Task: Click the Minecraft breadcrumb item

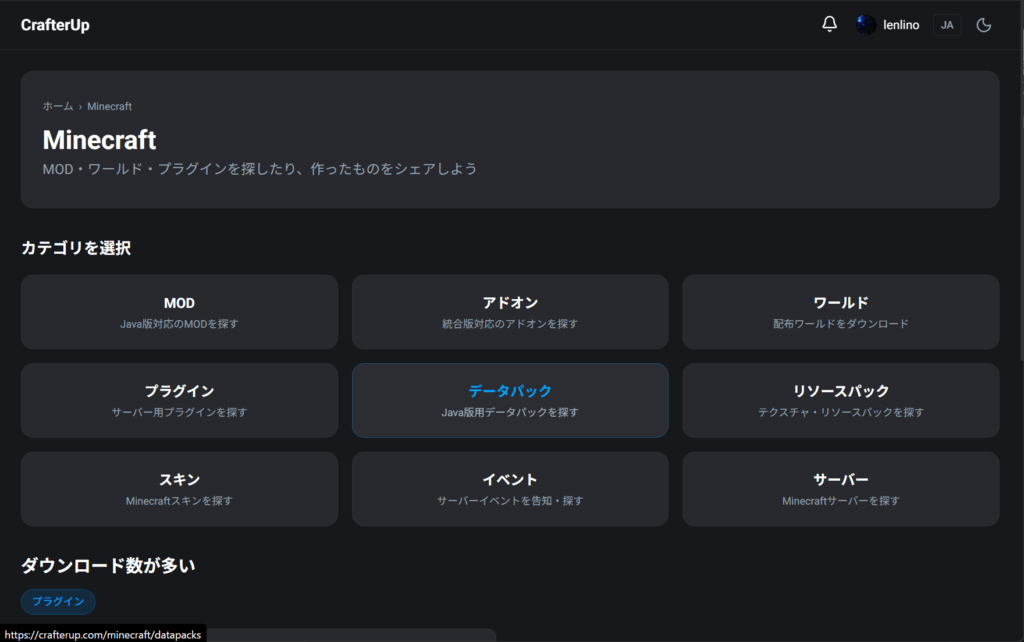Action: coord(109,106)
